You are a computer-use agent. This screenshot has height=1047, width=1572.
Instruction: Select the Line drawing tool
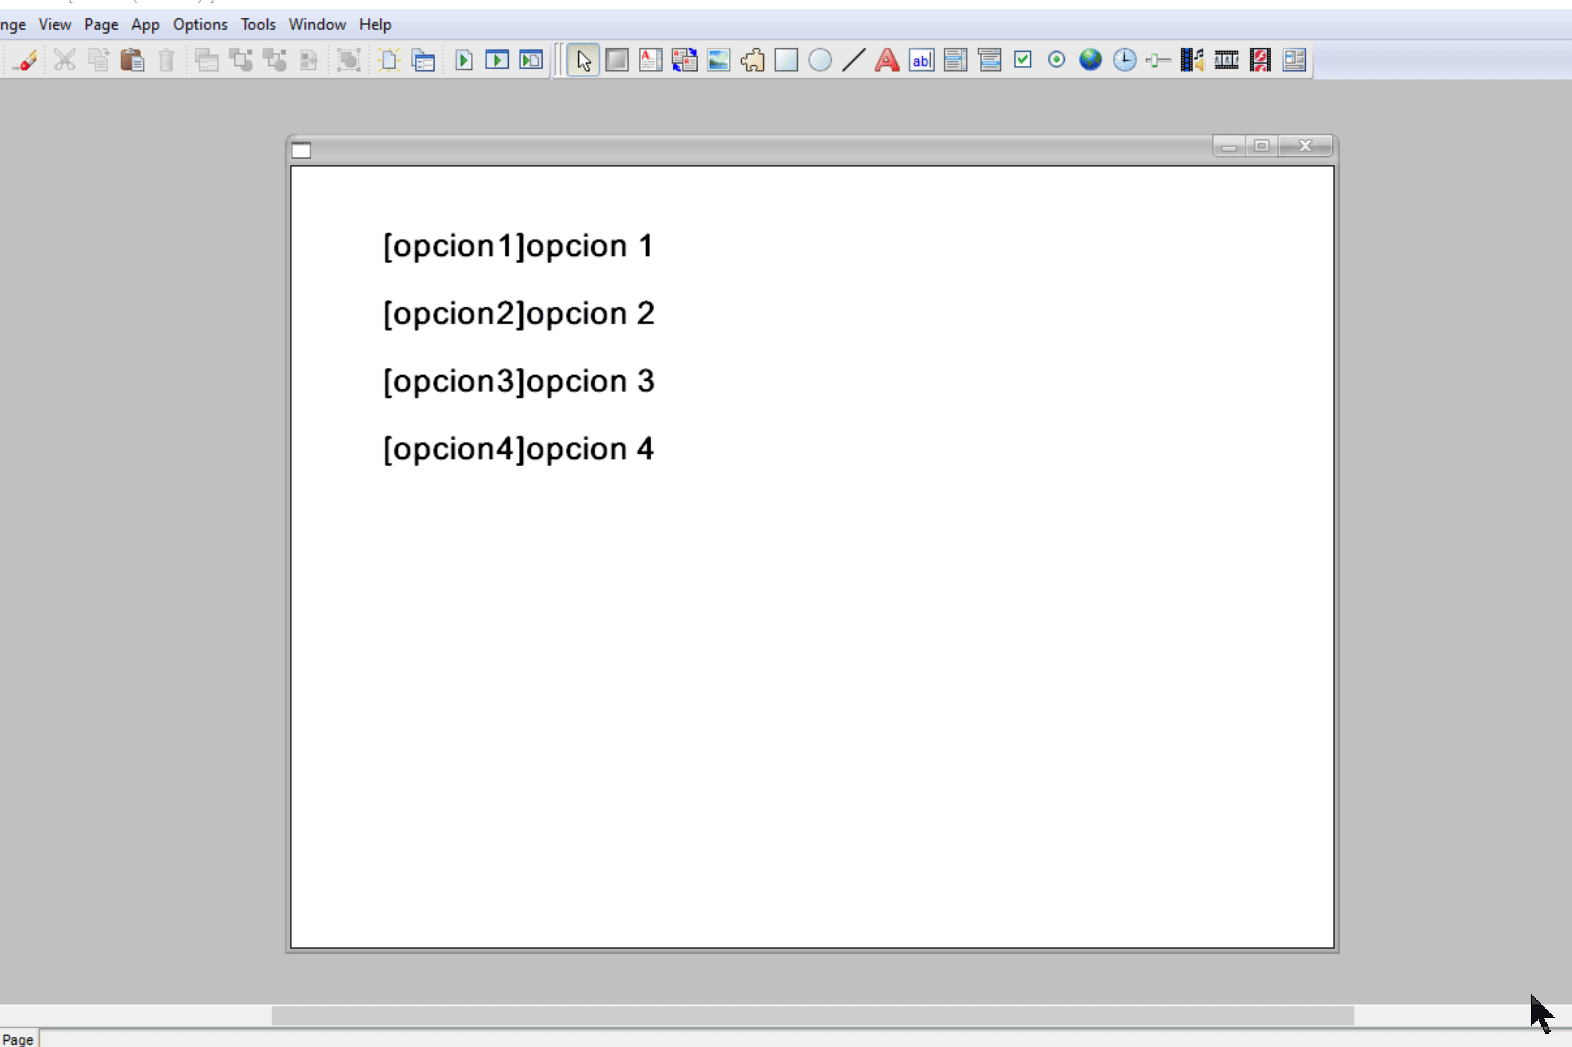click(853, 60)
